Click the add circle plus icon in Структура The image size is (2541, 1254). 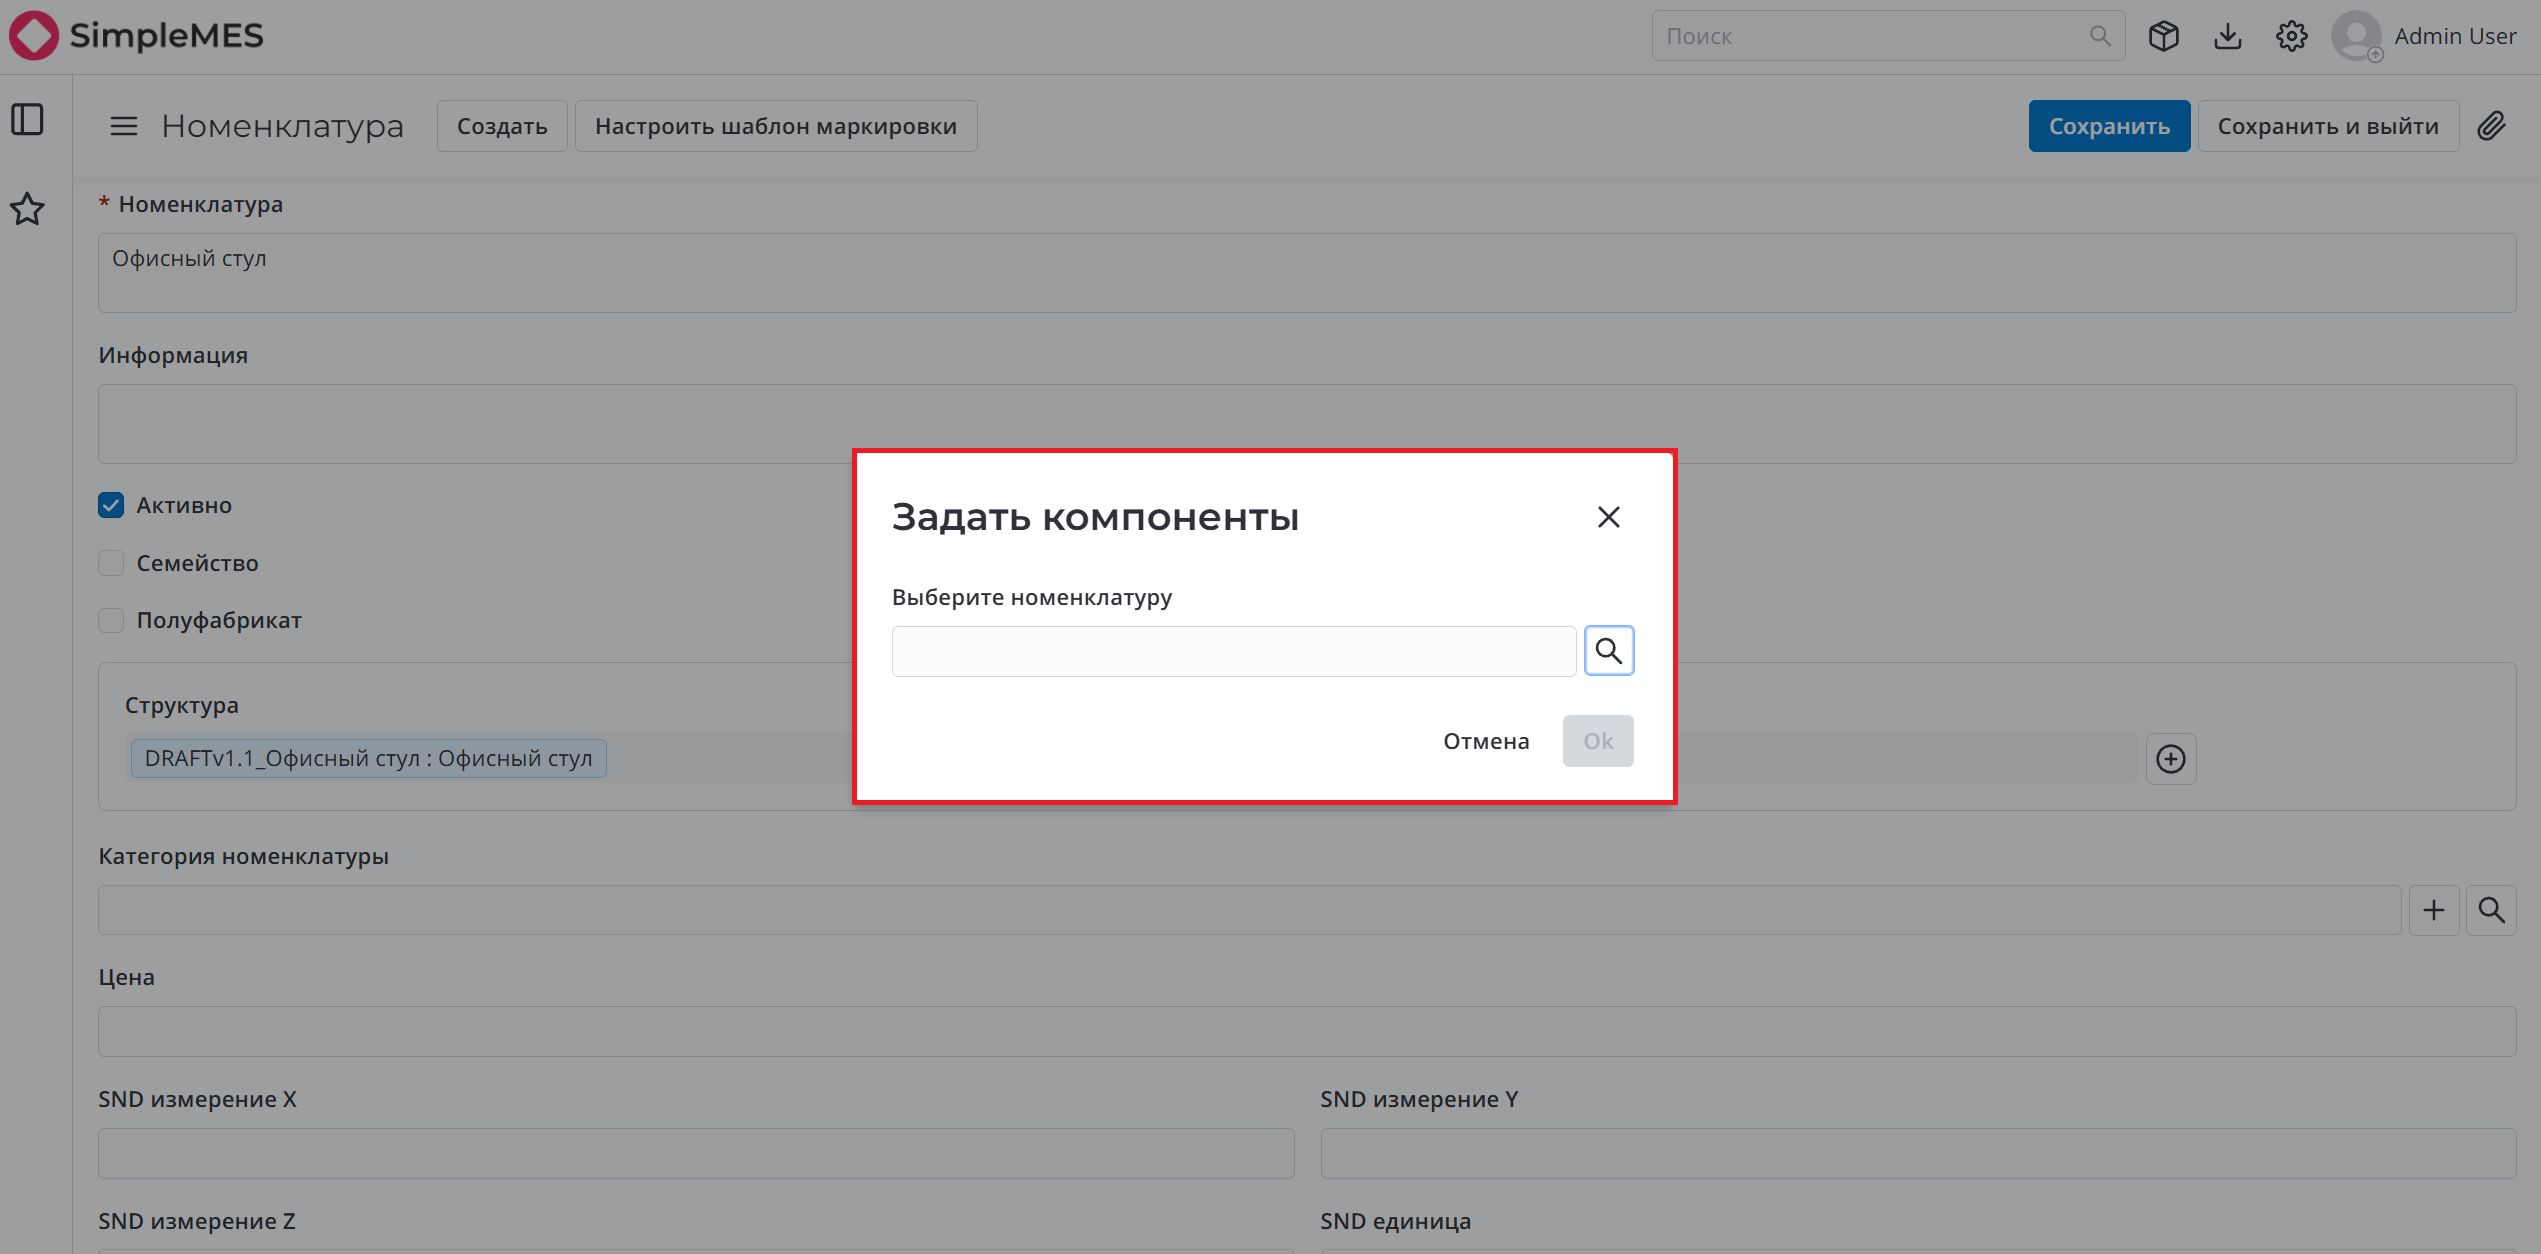click(2171, 759)
